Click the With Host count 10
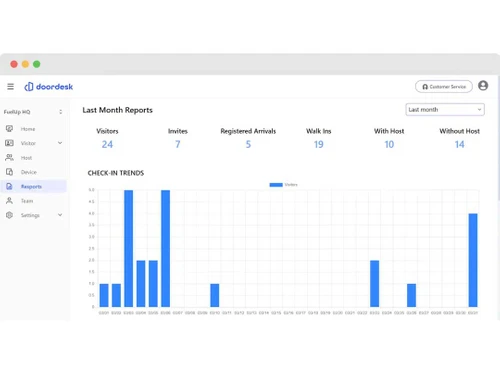Image resolution: width=500 pixels, height=375 pixels. (389, 144)
